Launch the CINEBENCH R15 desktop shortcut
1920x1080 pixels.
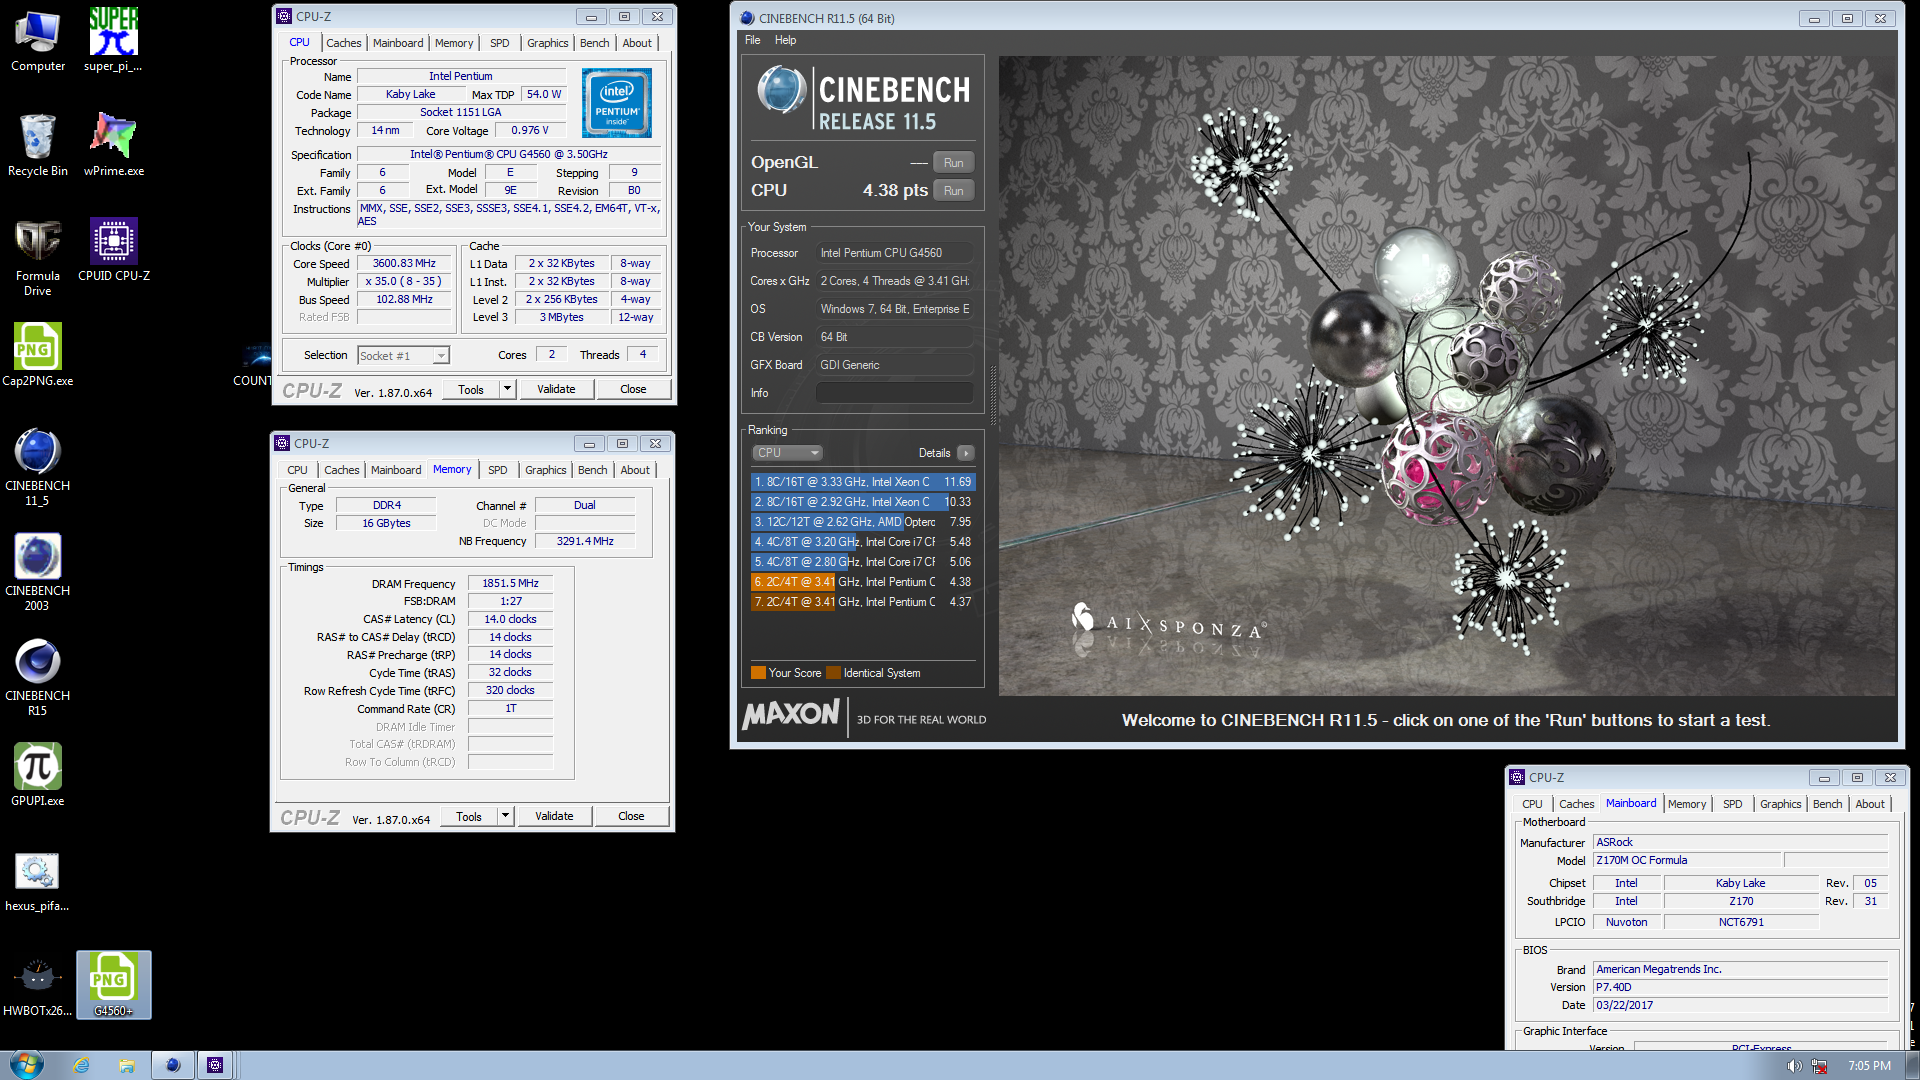tap(38, 678)
